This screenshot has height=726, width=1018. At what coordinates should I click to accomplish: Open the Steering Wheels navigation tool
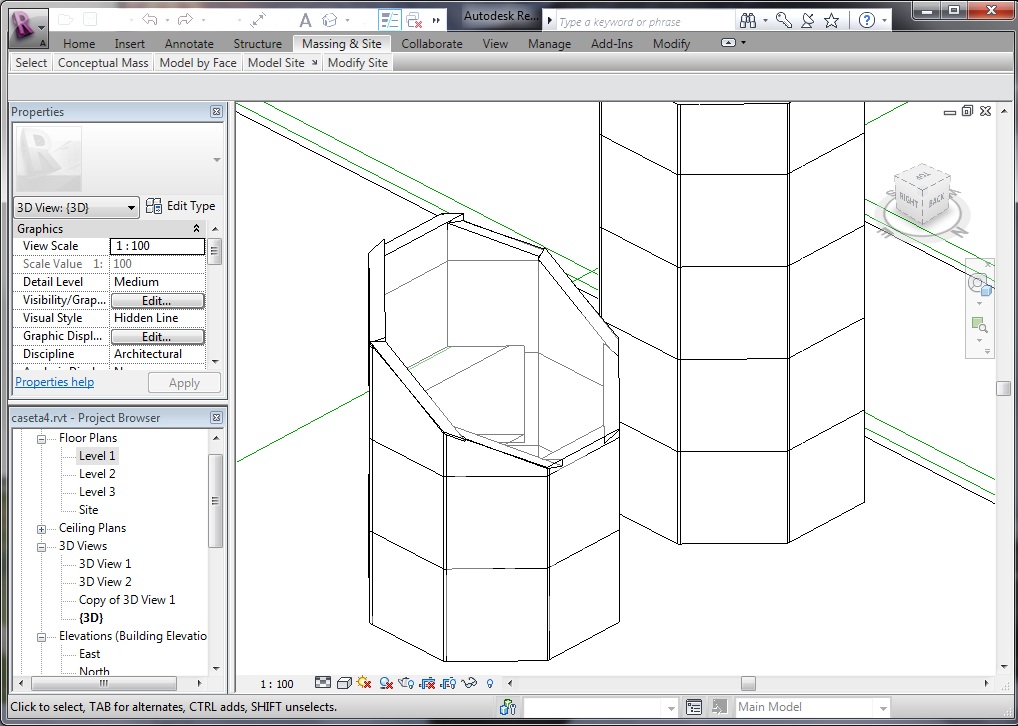click(979, 284)
